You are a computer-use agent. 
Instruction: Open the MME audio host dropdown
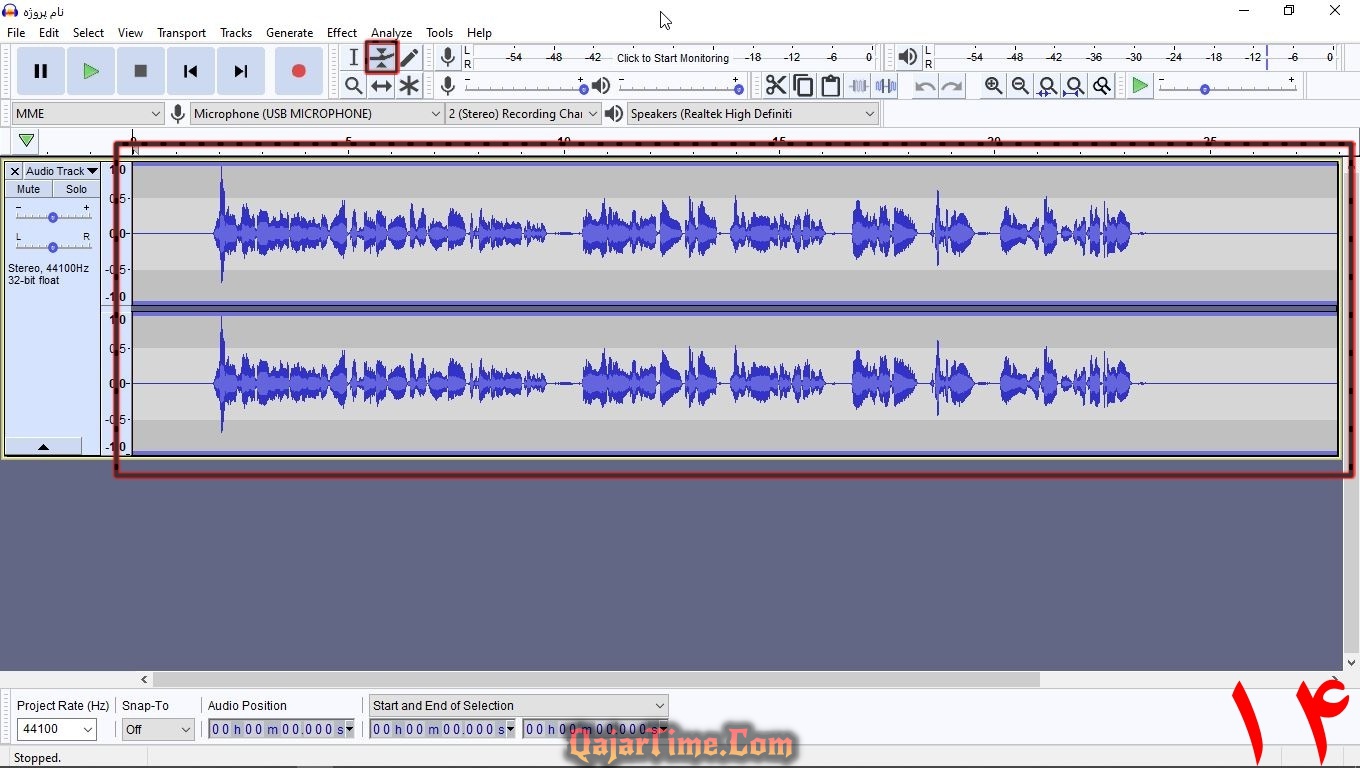[x=88, y=114]
